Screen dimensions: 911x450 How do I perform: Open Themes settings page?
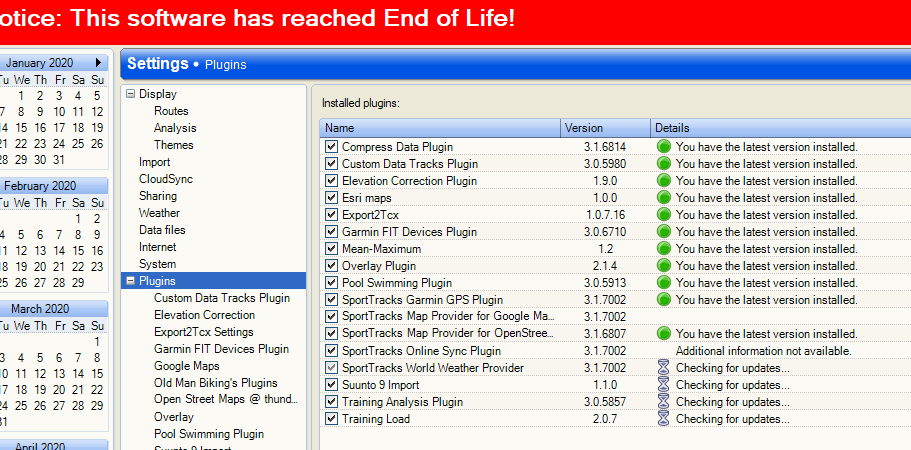click(x=173, y=145)
